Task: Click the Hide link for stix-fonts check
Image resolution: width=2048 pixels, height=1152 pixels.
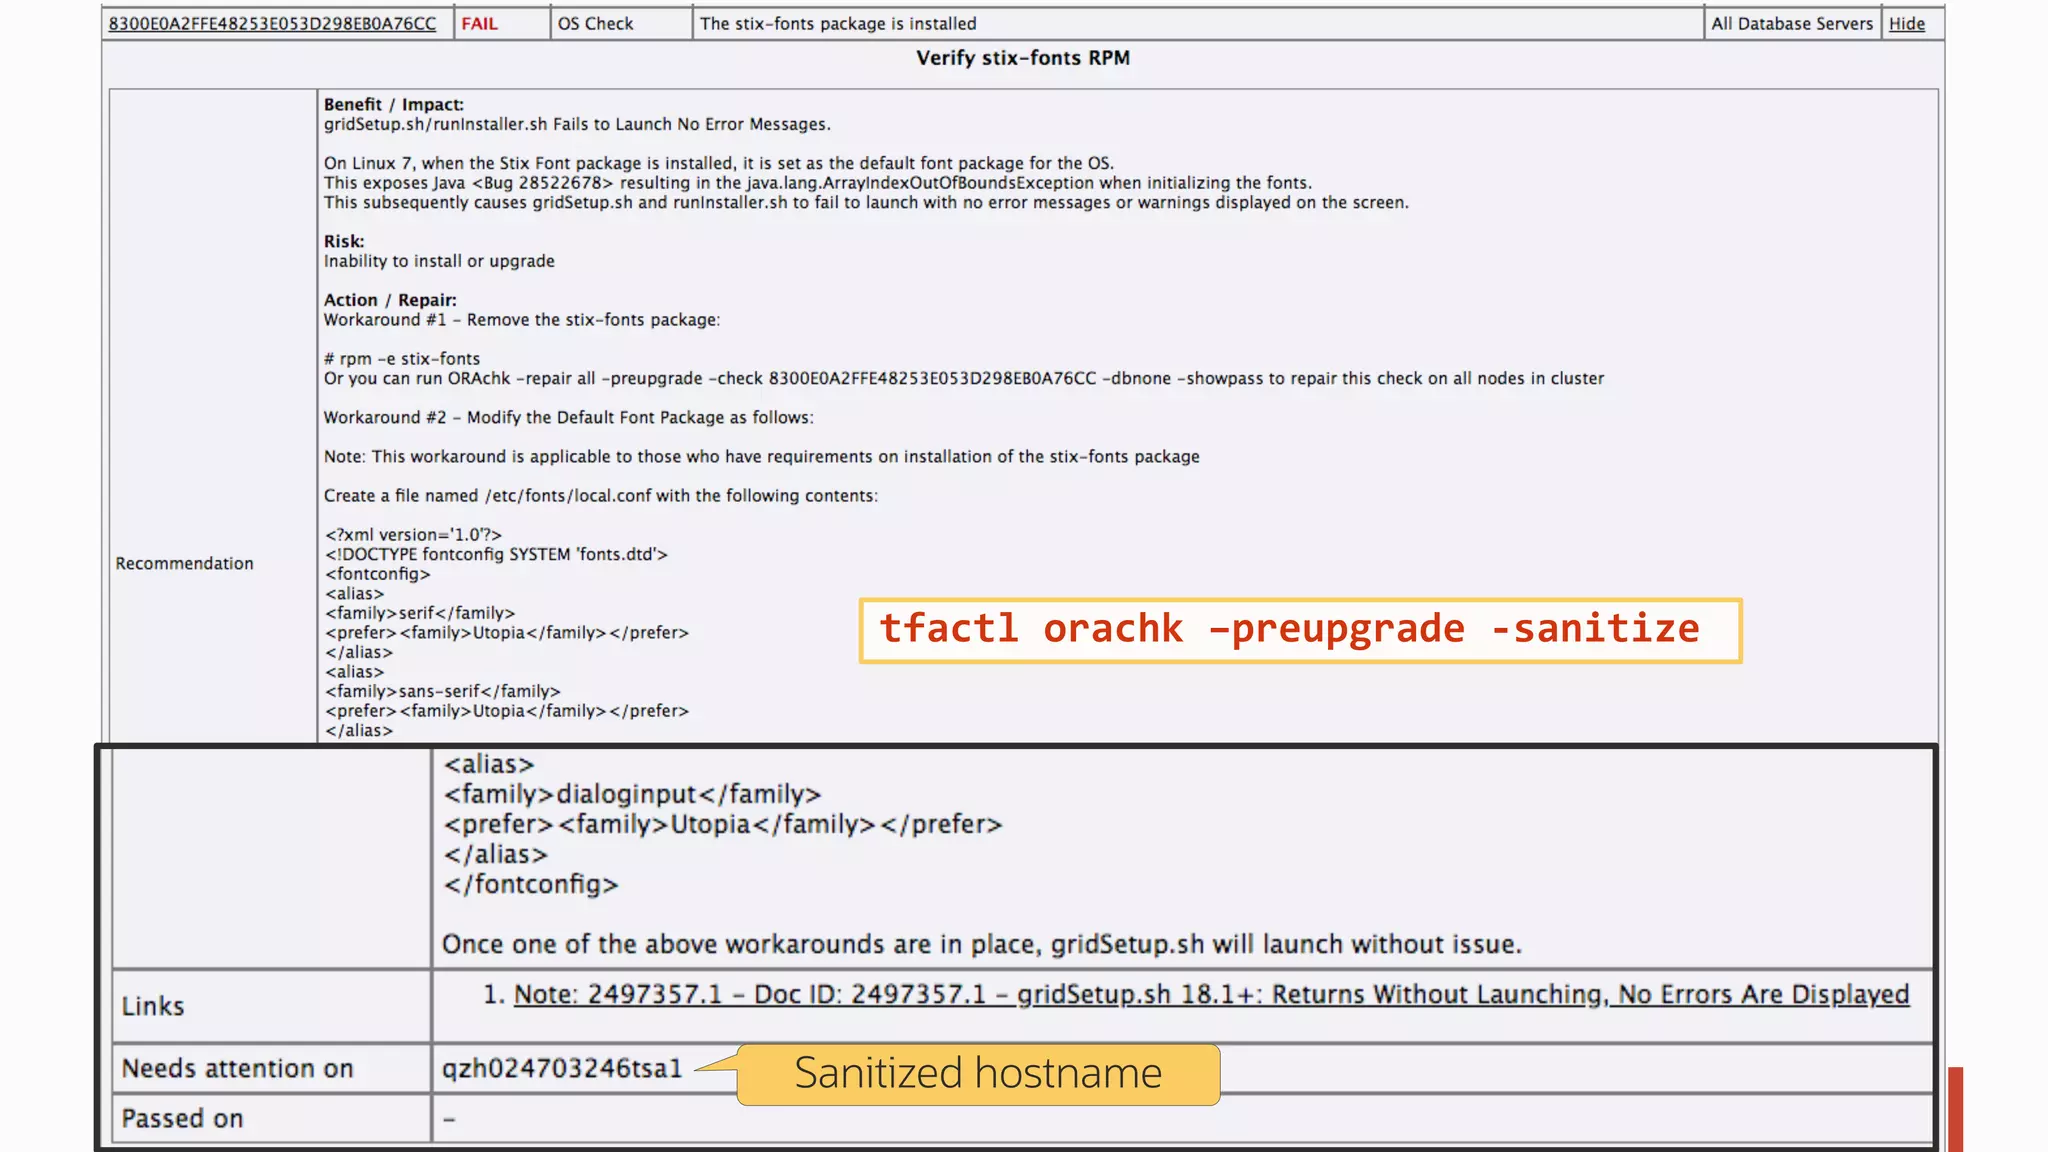Action: pos(1906,24)
